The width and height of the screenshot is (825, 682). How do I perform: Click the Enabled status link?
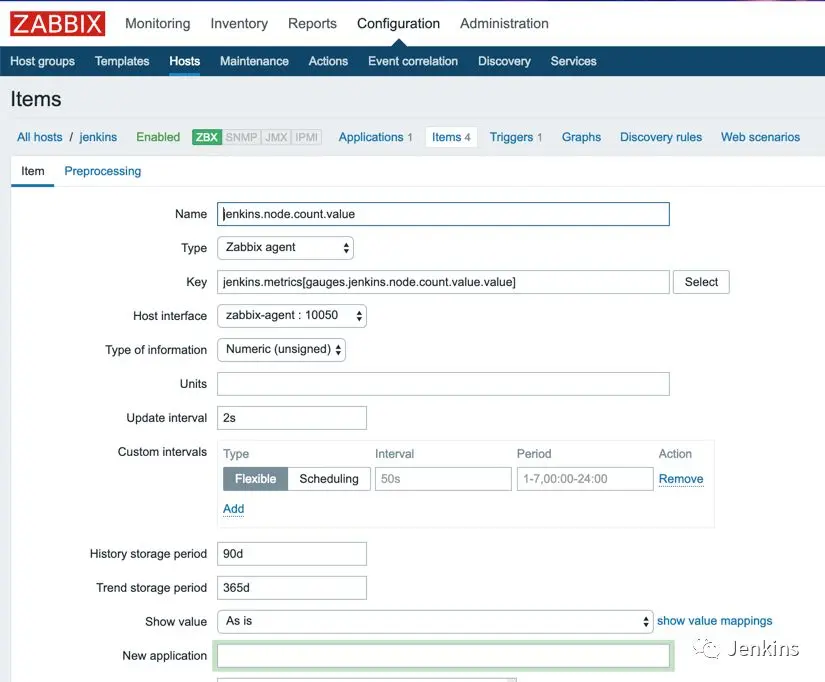point(158,137)
